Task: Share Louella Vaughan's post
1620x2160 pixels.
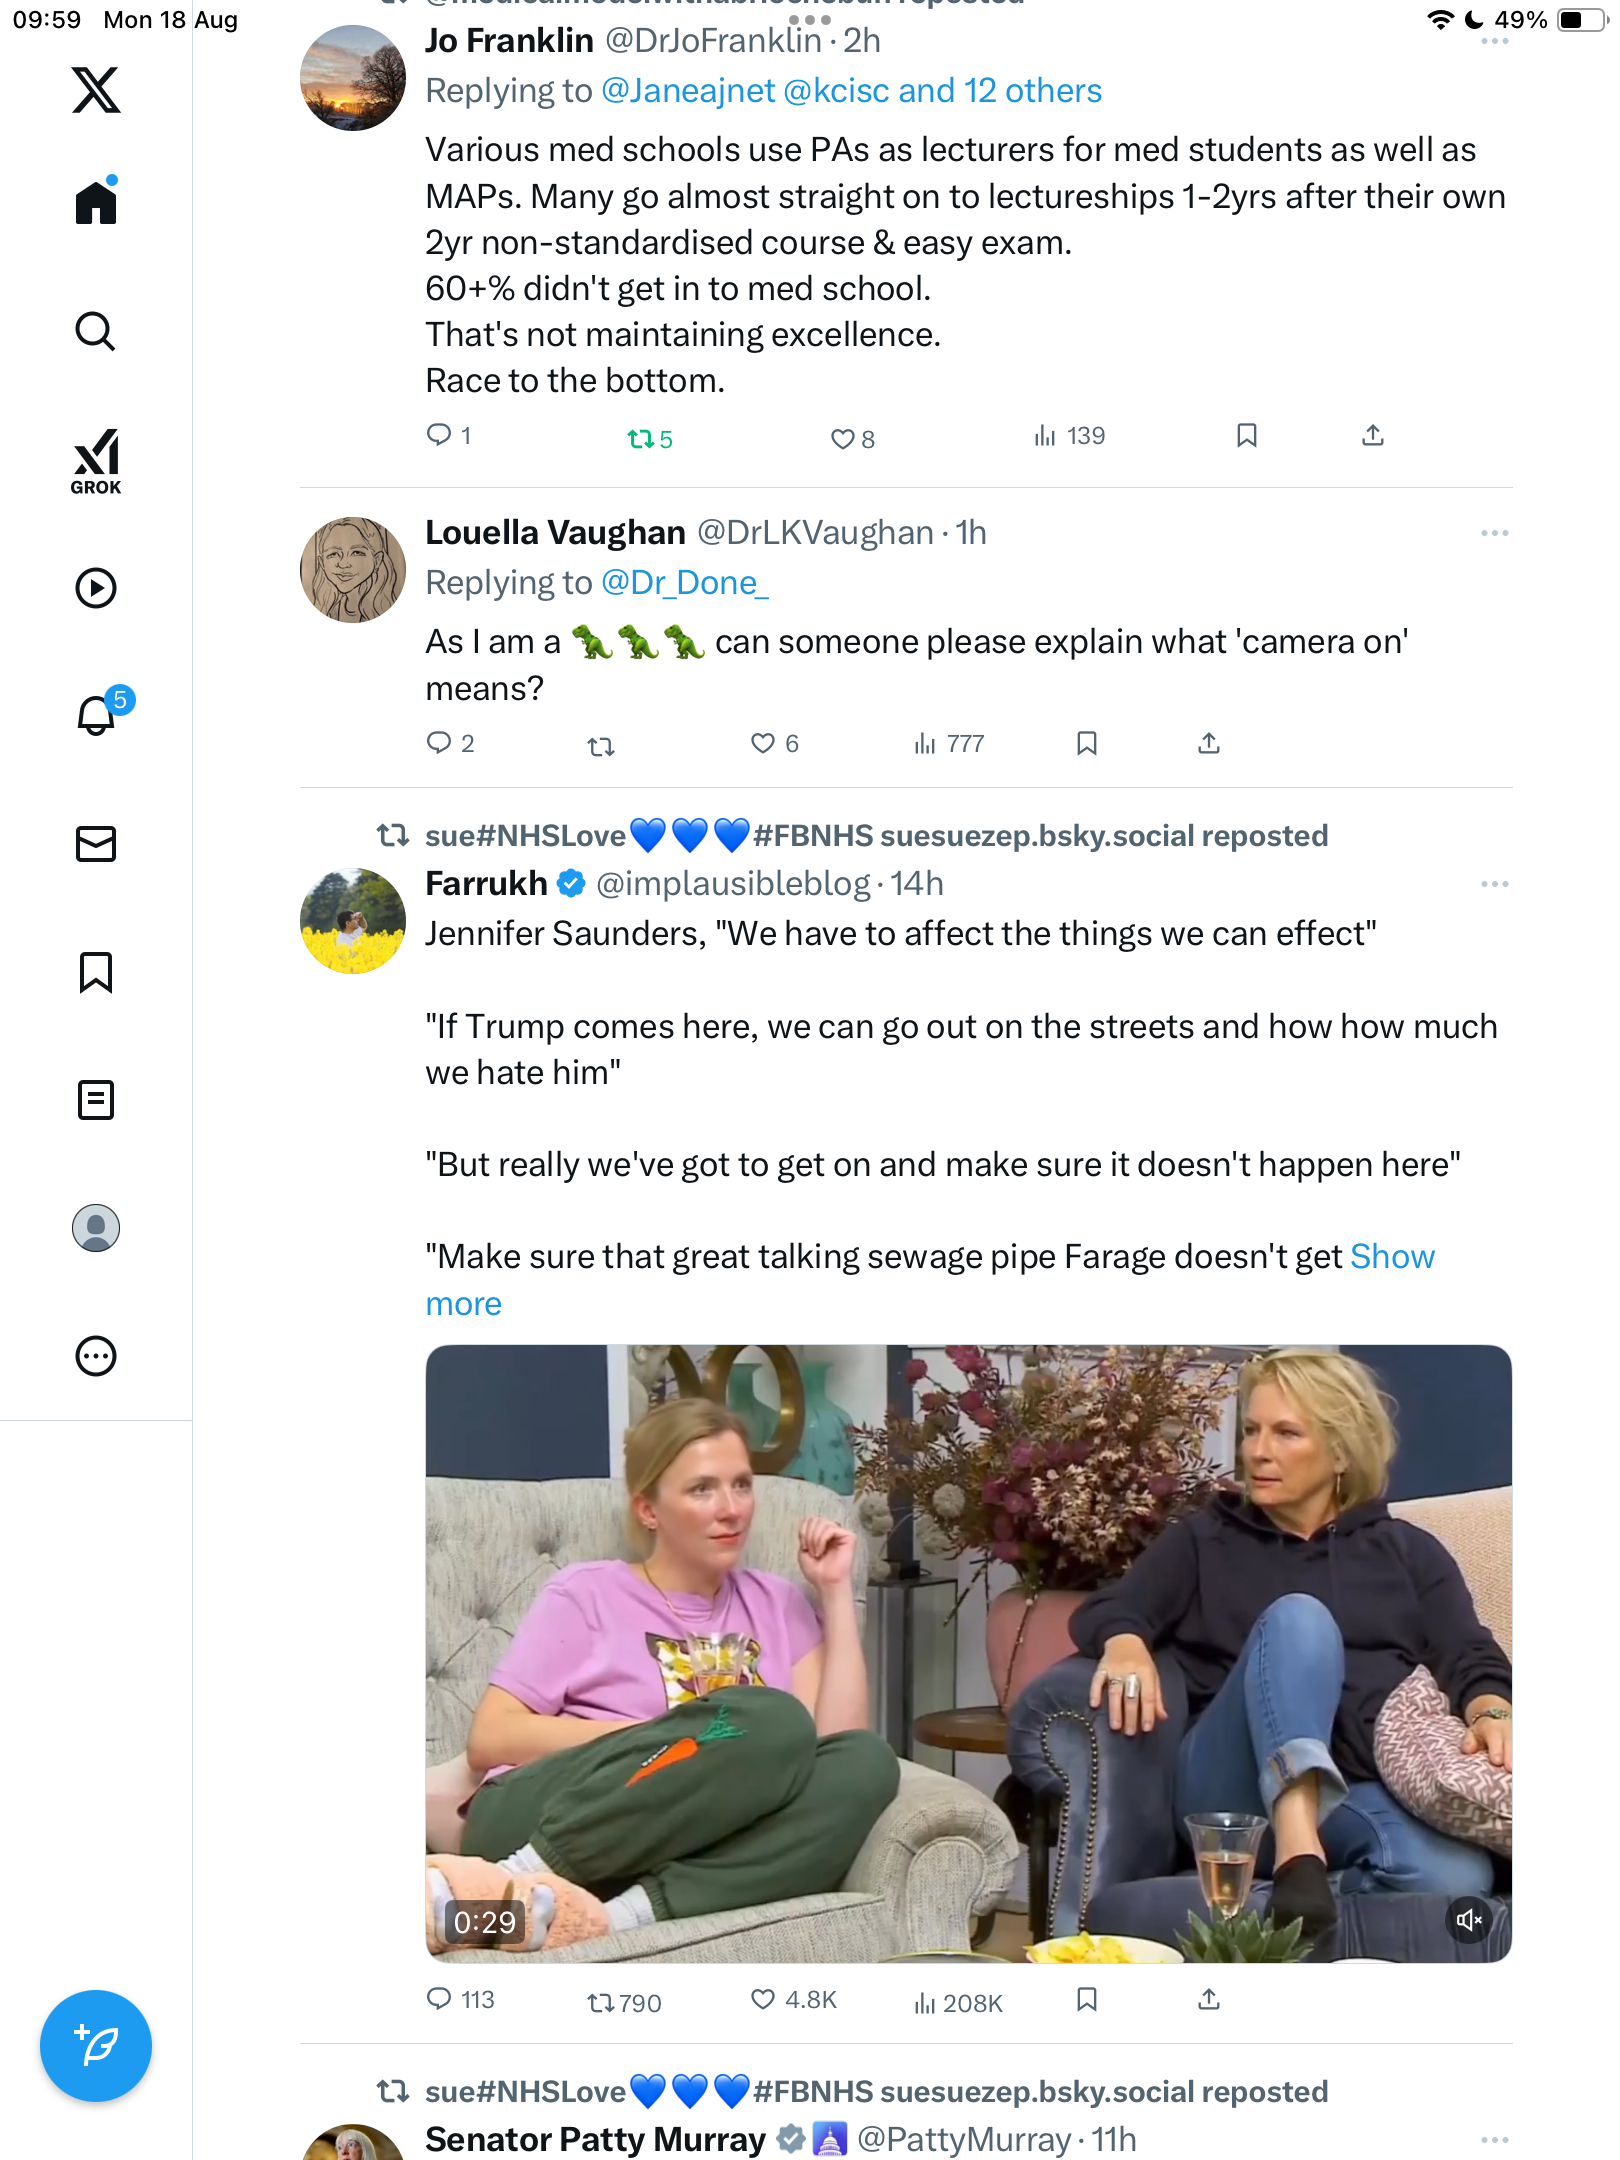Action: (1209, 743)
